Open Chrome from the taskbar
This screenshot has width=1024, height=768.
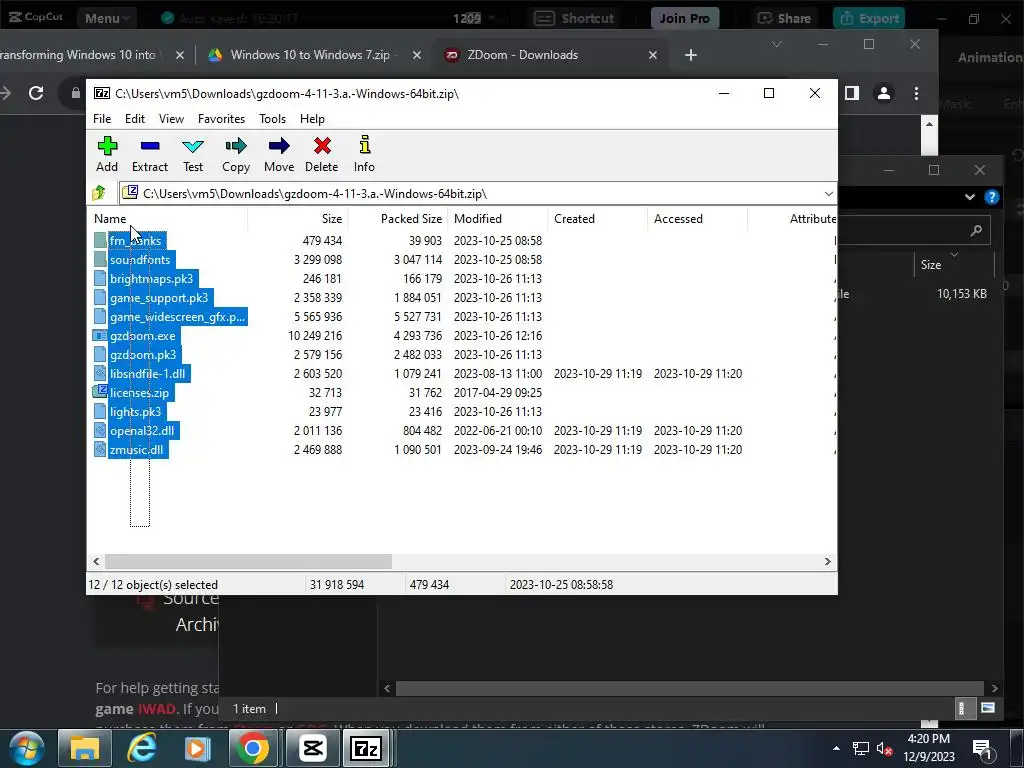pos(253,748)
